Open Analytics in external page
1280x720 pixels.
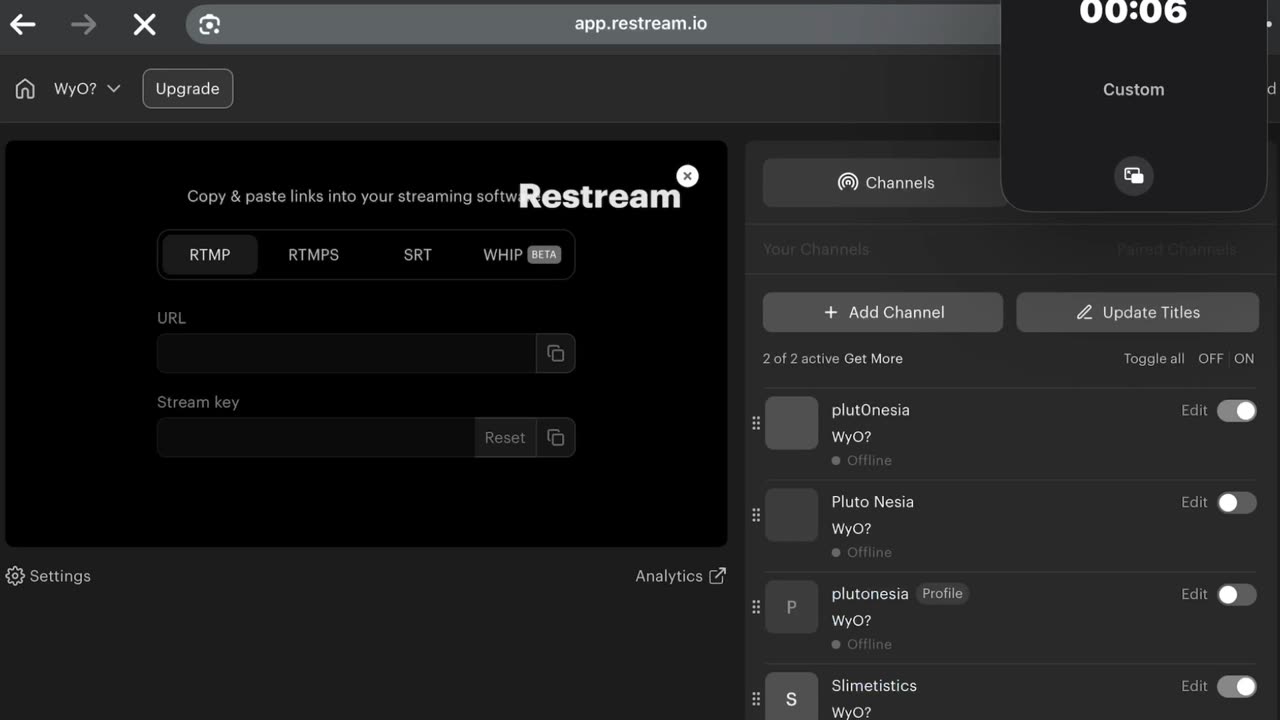680,576
